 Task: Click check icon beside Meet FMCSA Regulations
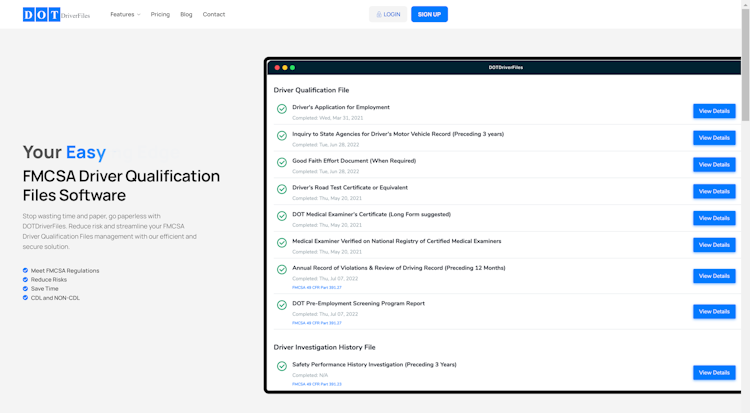[25, 270]
